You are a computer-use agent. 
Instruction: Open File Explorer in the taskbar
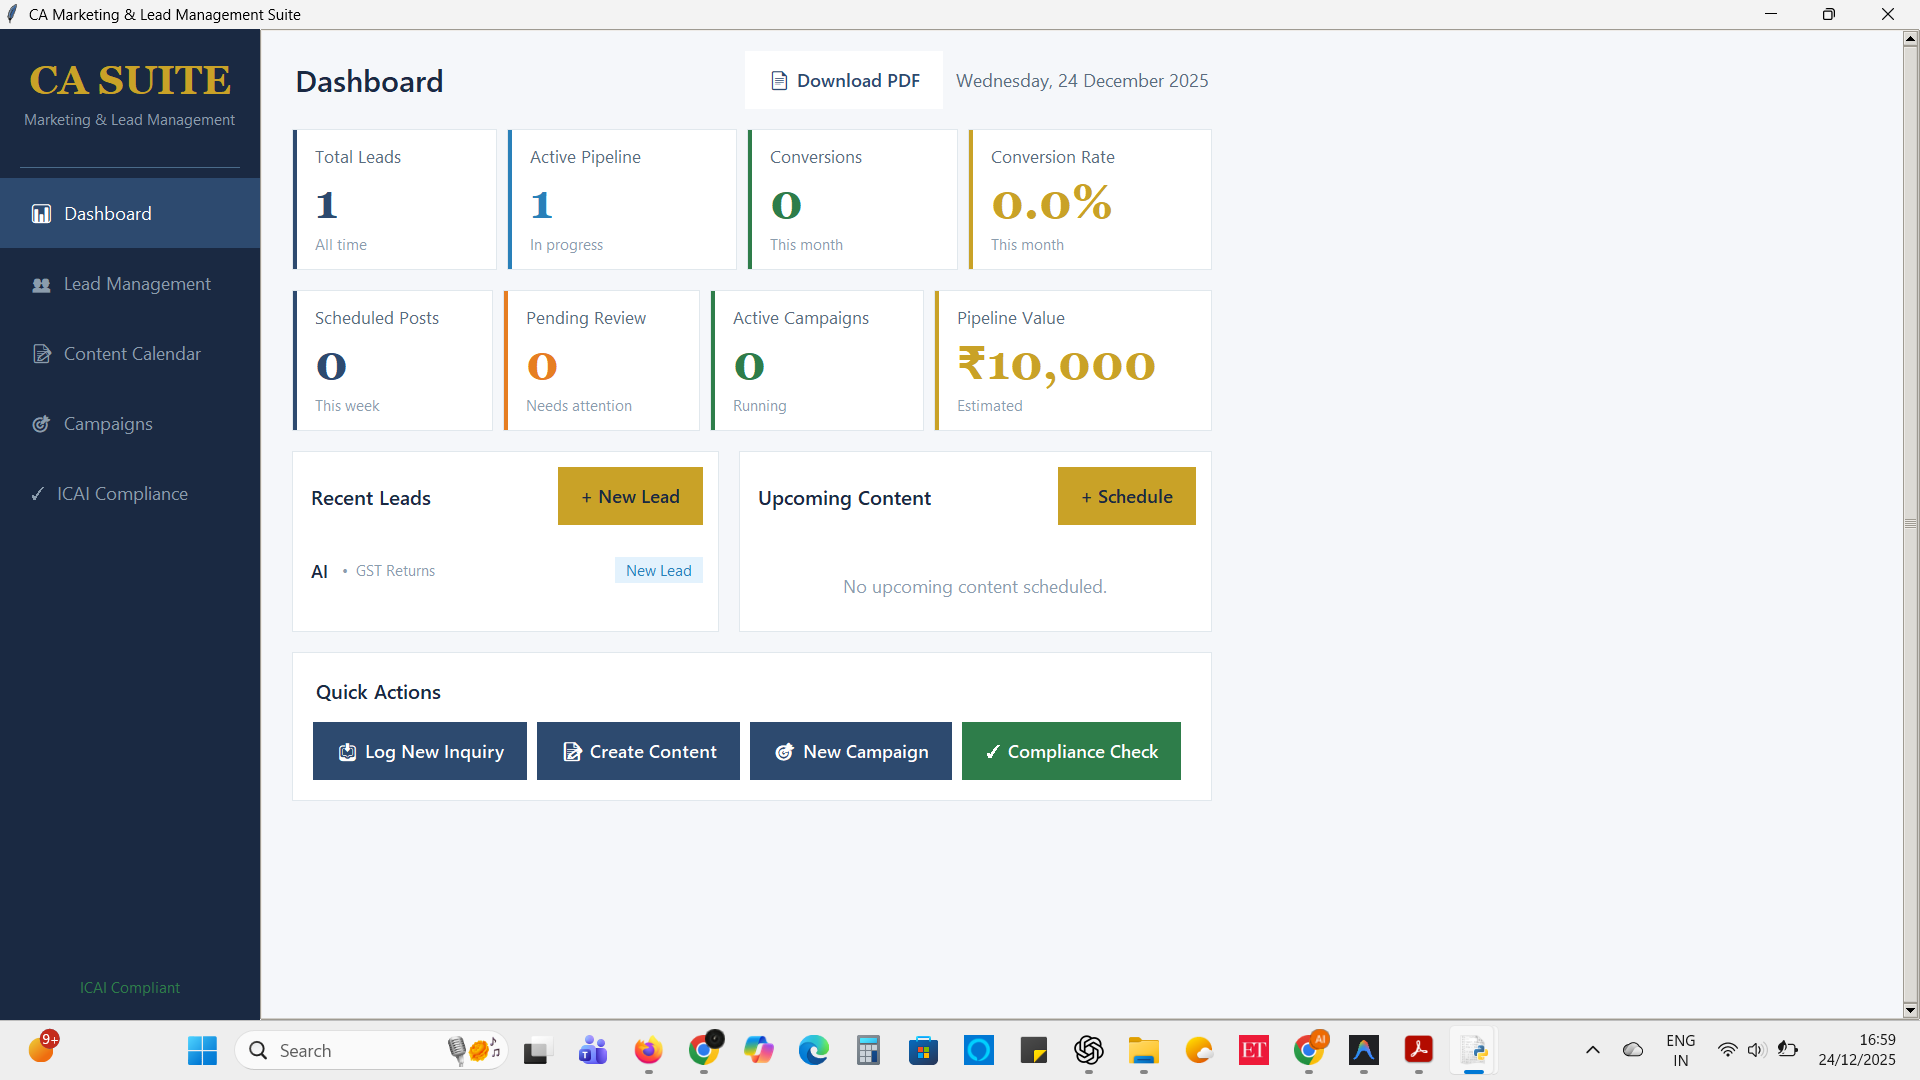tap(1143, 1050)
